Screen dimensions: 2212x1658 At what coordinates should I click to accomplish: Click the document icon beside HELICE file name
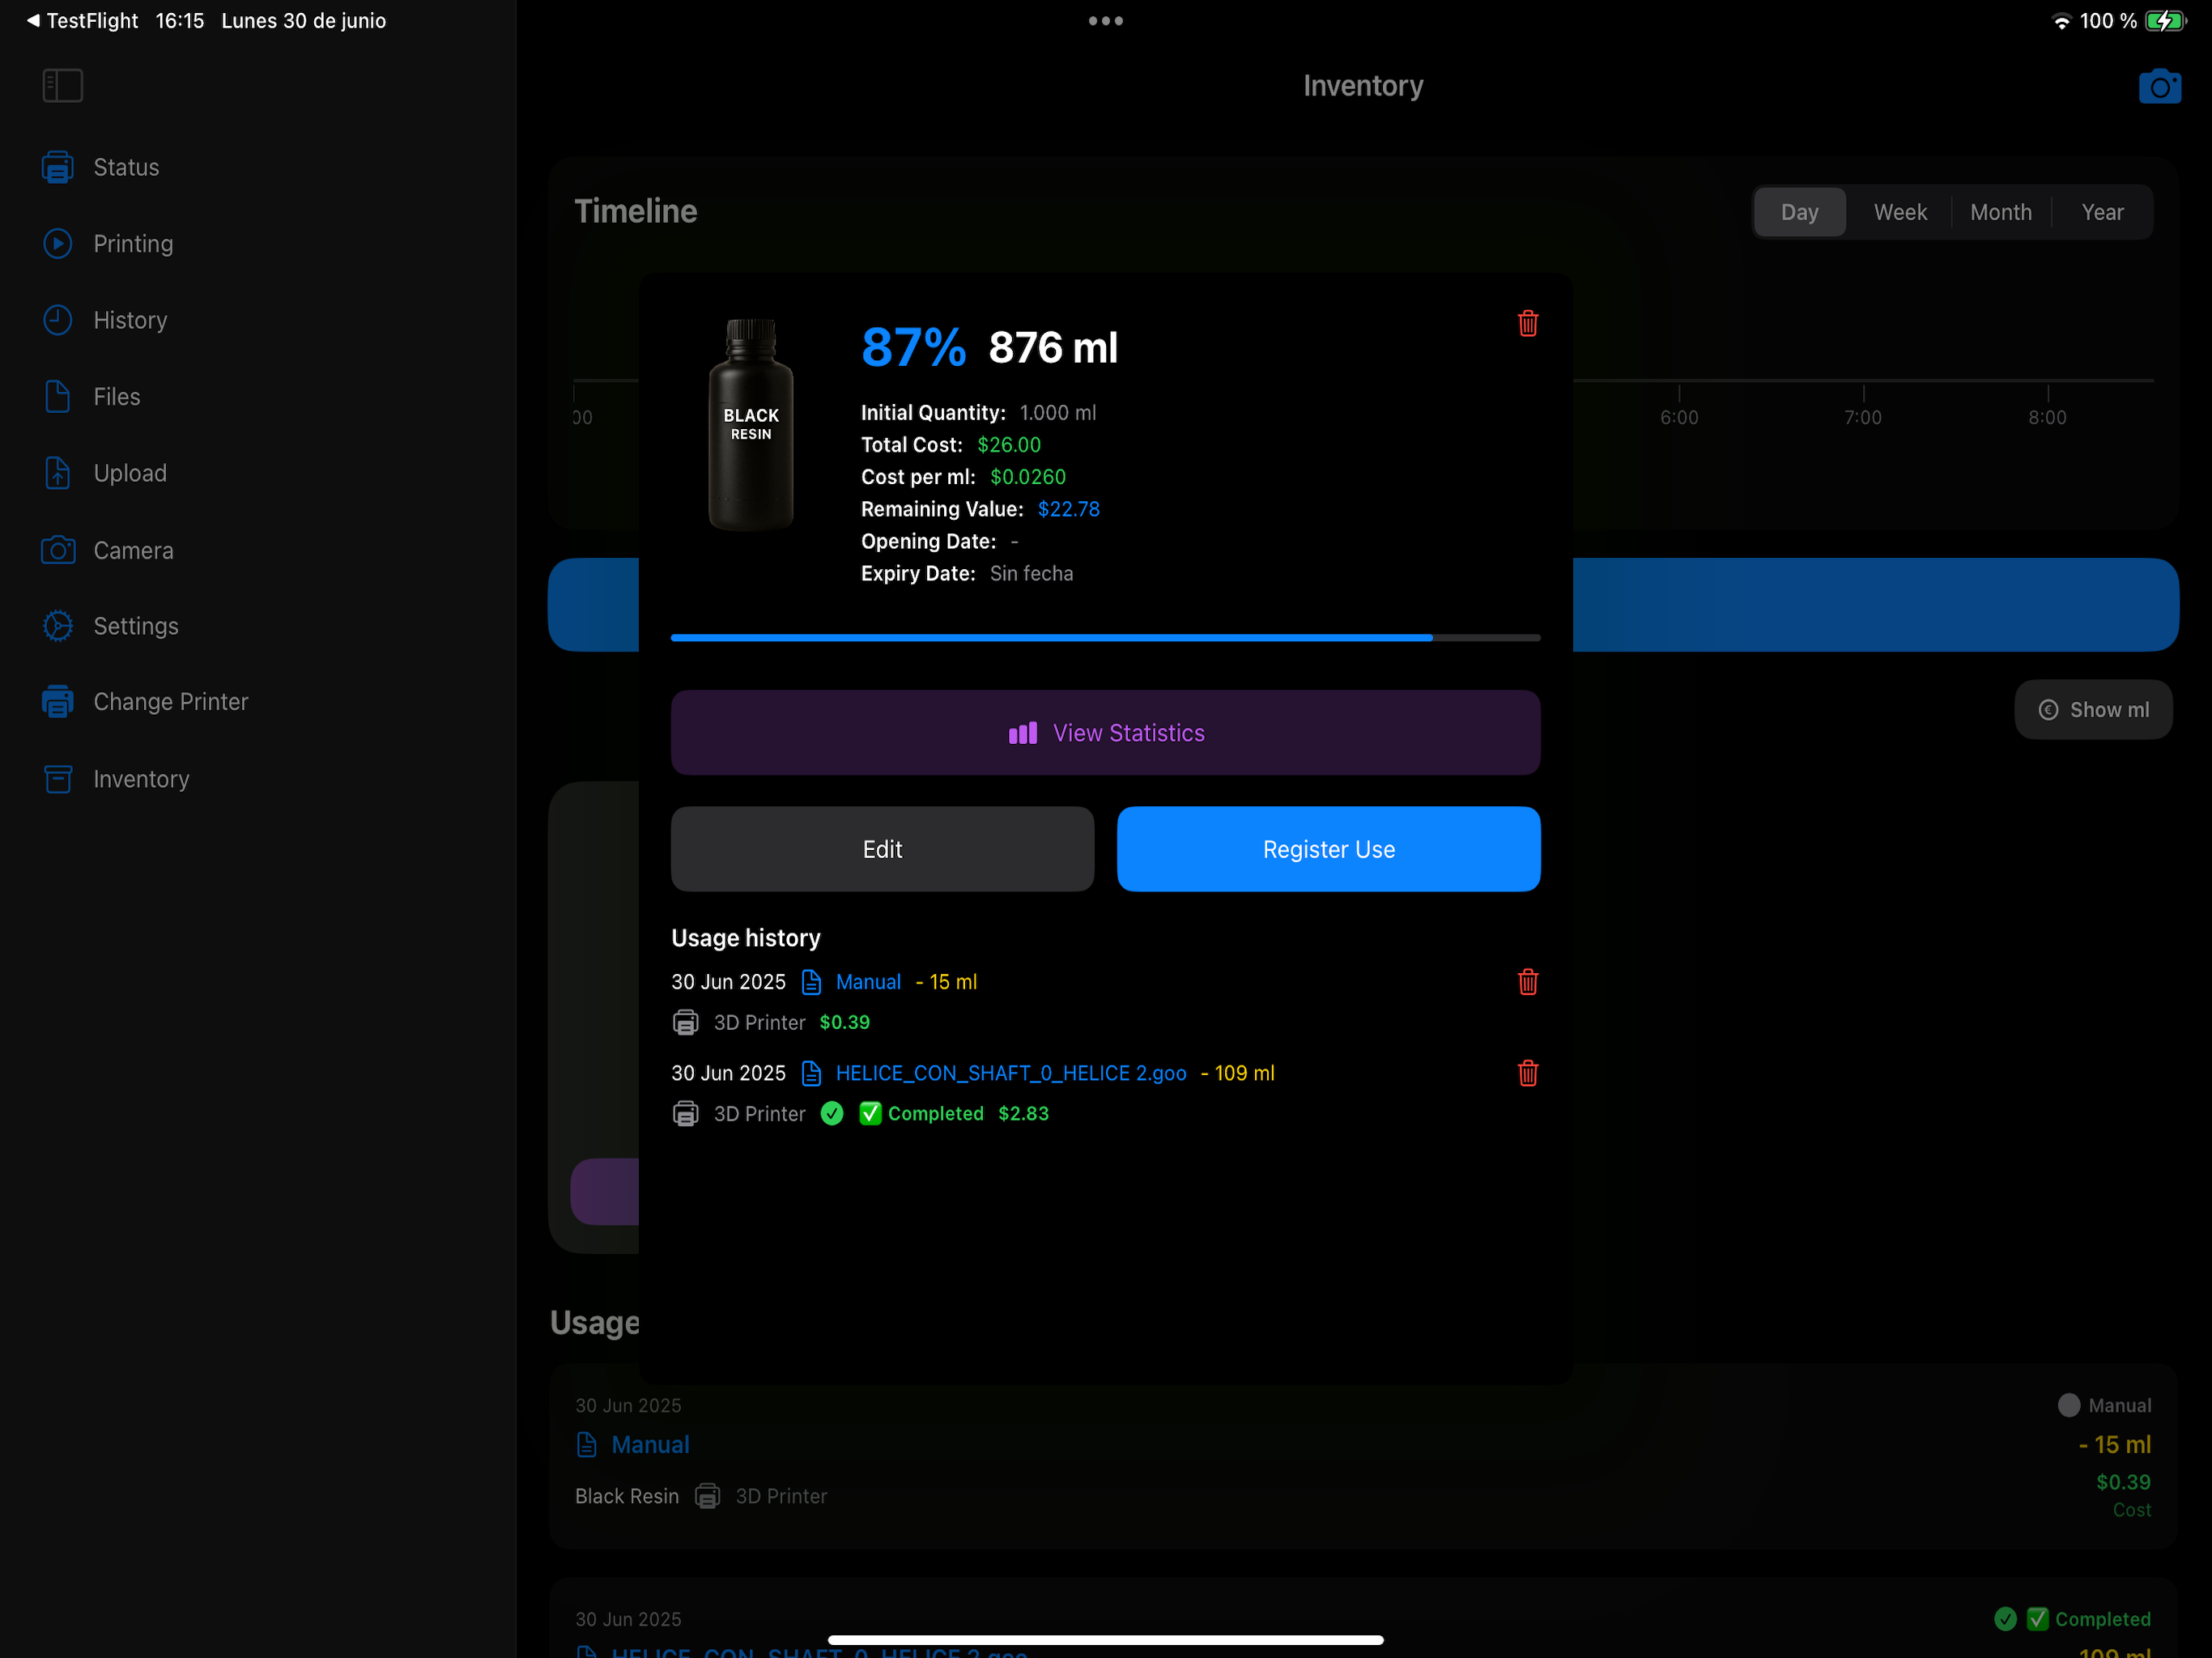811,1073
